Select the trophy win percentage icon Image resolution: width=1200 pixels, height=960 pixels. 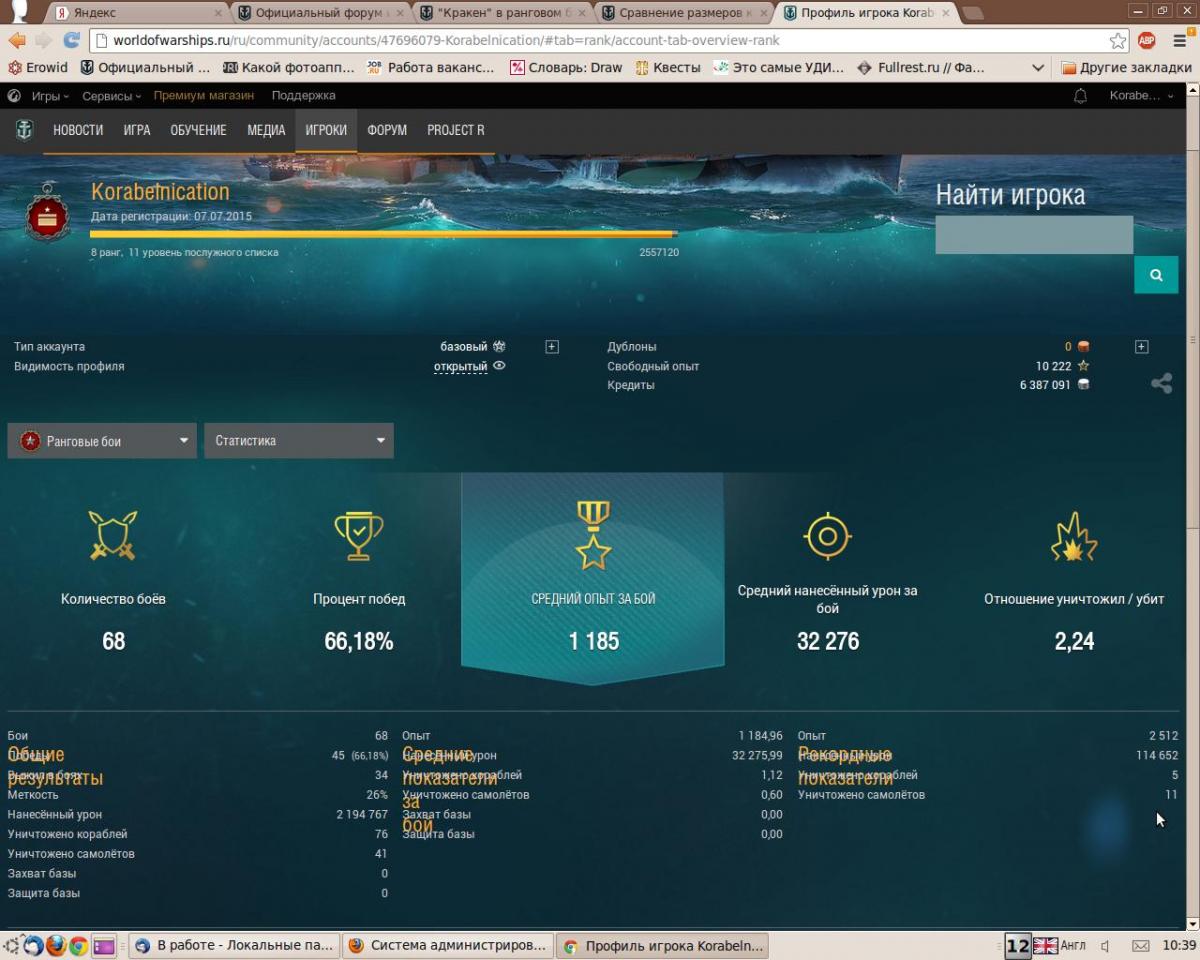tap(358, 535)
